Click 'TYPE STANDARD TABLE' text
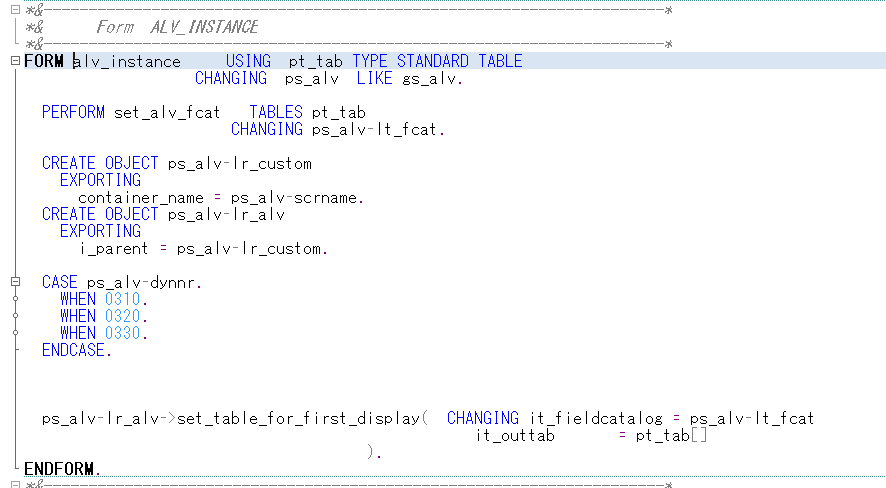The width and height of the screenshot is (886, 488). point(437,61)
